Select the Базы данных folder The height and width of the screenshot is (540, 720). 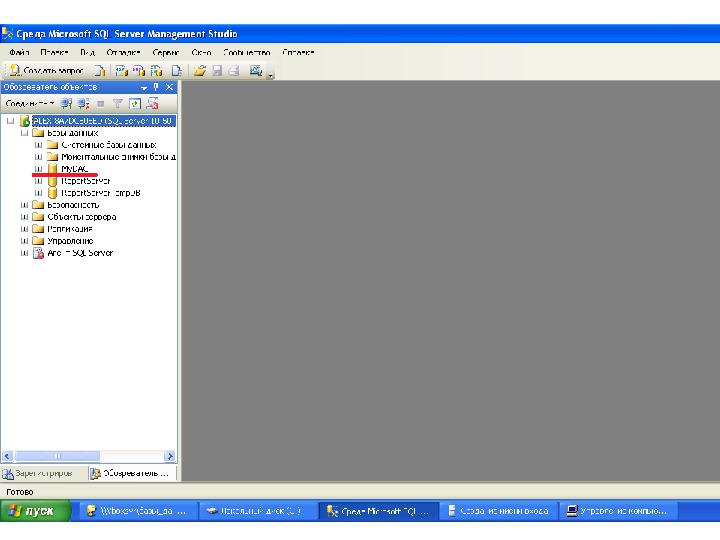73,133
